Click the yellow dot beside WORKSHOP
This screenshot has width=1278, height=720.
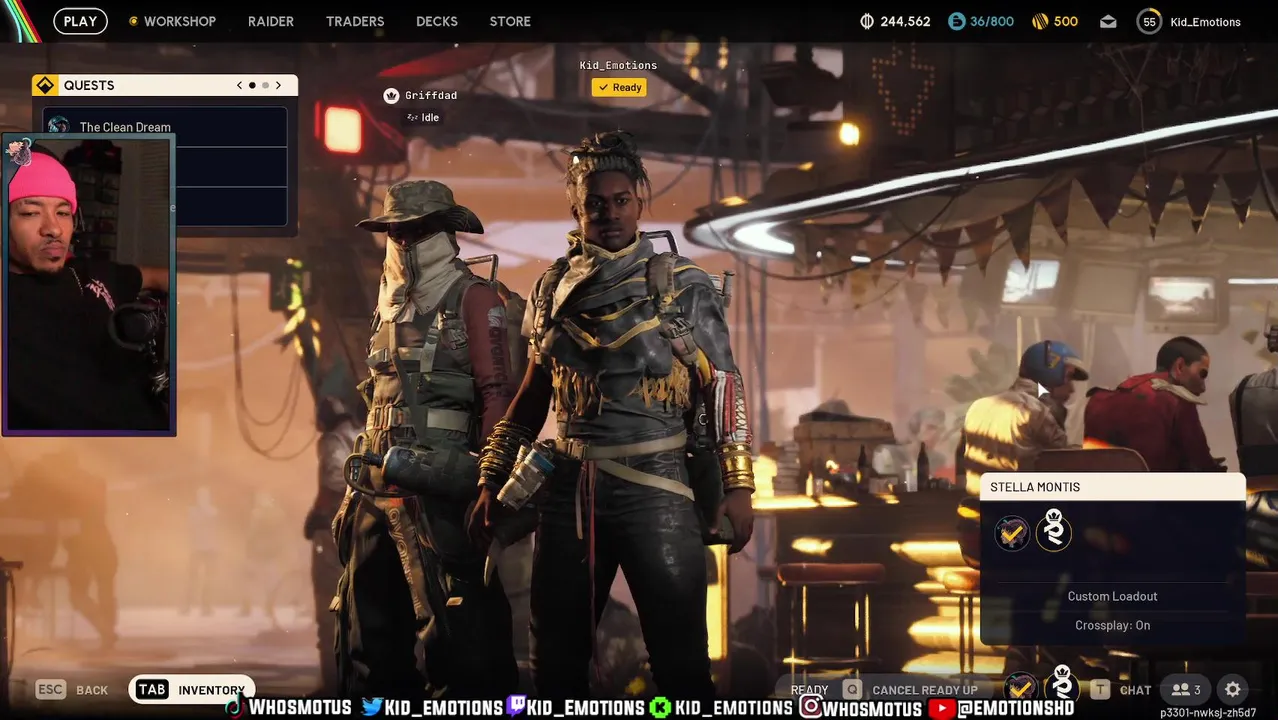(133, 21)
